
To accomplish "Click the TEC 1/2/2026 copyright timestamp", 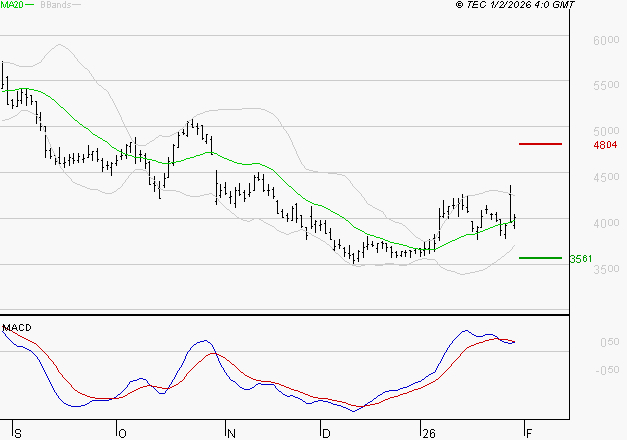I will (x=515, y=5).
